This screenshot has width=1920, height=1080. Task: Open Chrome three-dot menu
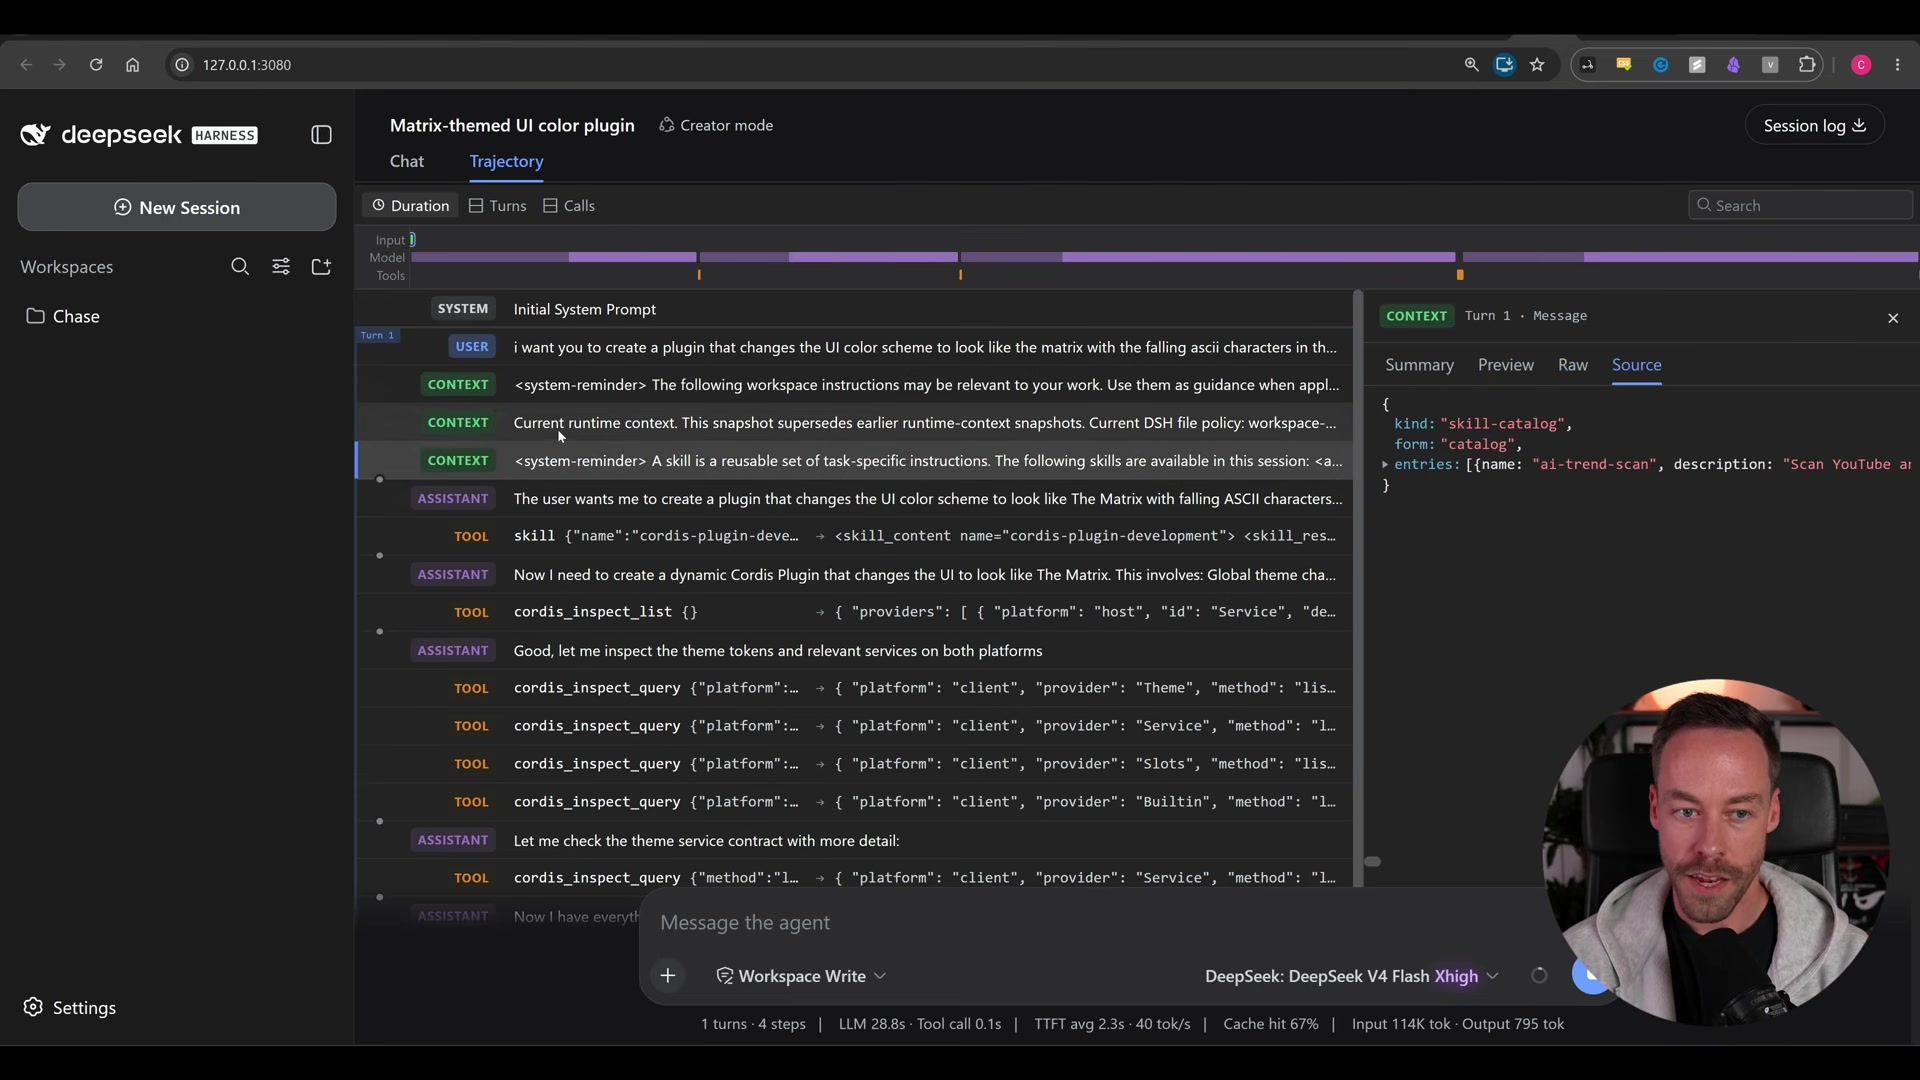pos(1898,65)
